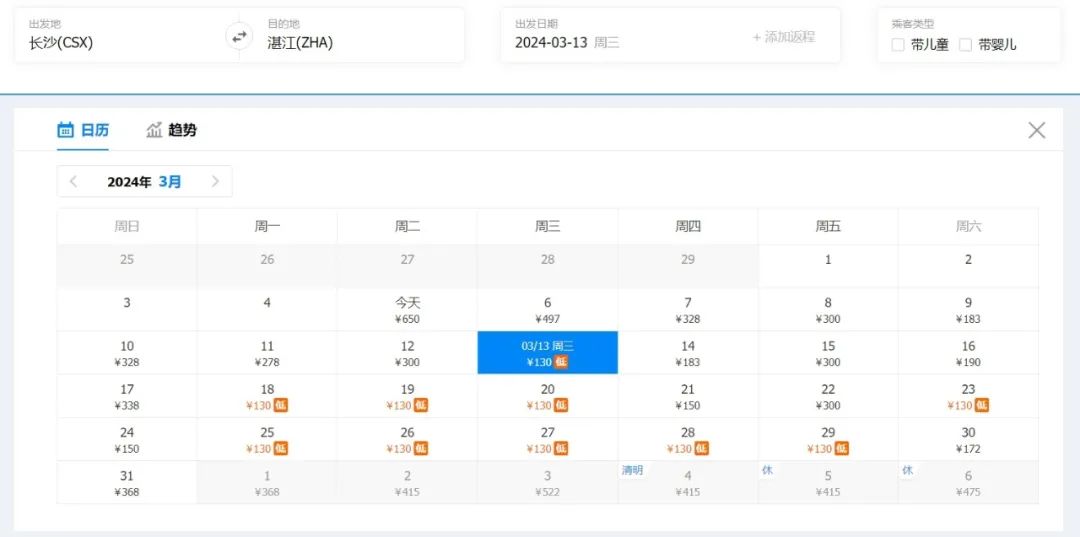
Task: Enable the 带儿童 checkbox
Action: coord(898,45)
